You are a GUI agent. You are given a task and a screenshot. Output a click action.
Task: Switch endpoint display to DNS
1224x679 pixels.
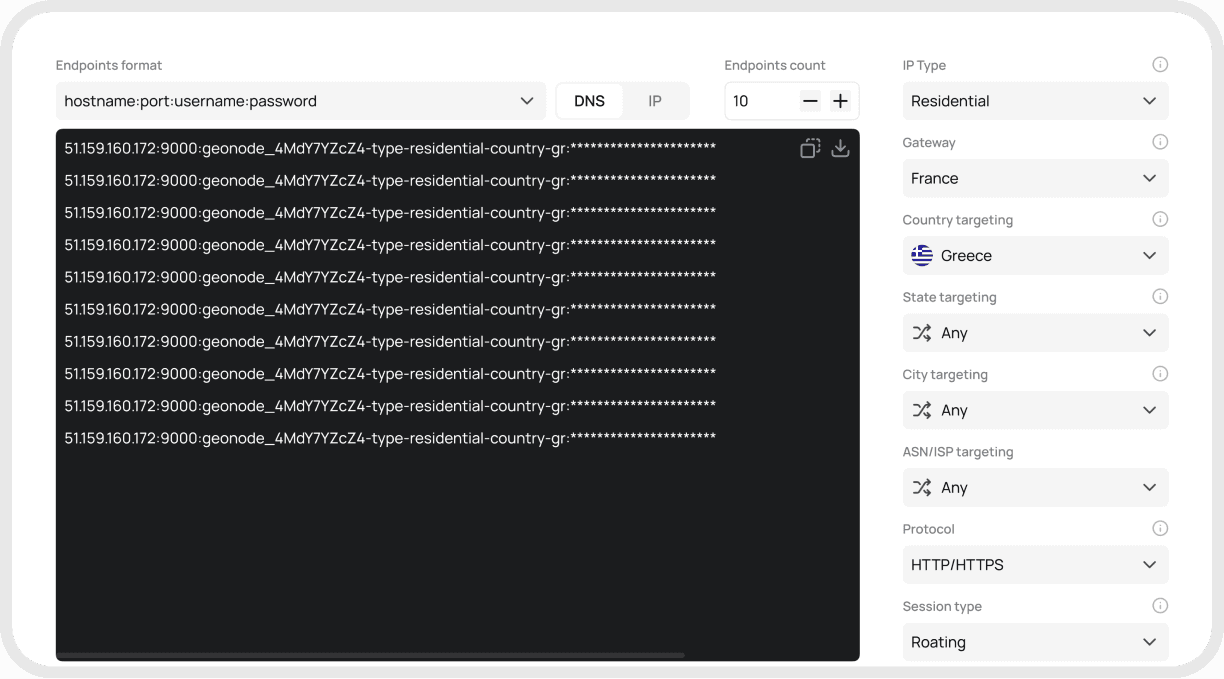click(x=589, y=101)
